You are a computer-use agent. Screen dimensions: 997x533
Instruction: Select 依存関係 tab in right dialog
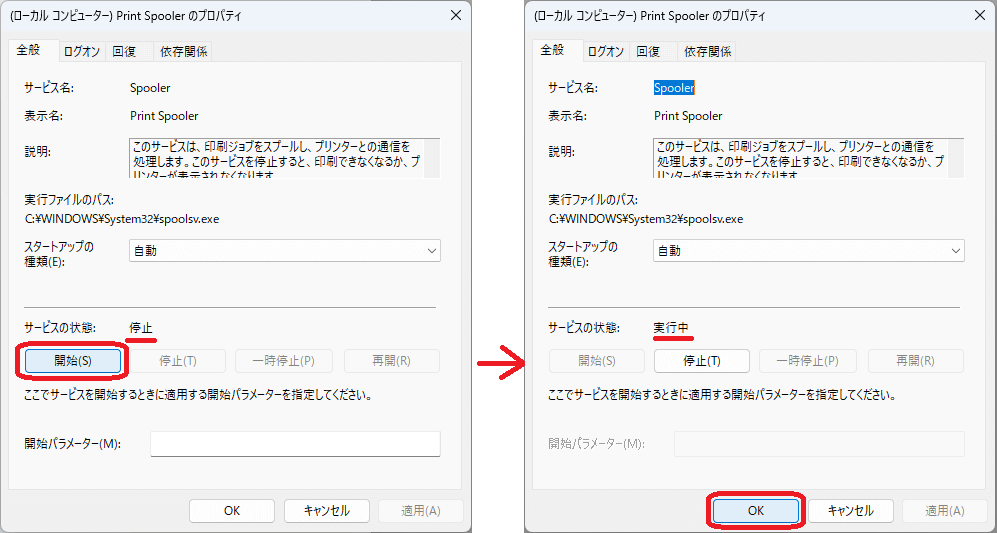click(708, 51)
